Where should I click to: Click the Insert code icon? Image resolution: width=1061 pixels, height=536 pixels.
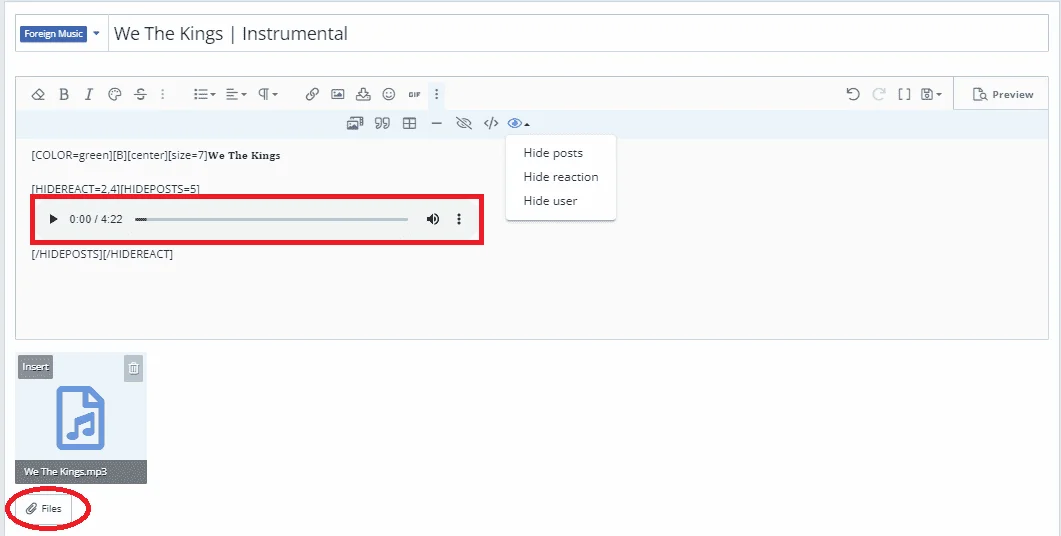pos(491,123)
